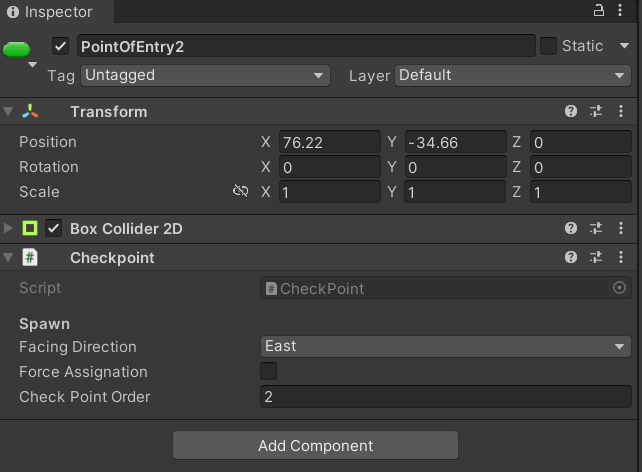Image resolution: width=642 pixels, height=472 pixels.
Task: Click Scale X field
Action: coord(330,192)
